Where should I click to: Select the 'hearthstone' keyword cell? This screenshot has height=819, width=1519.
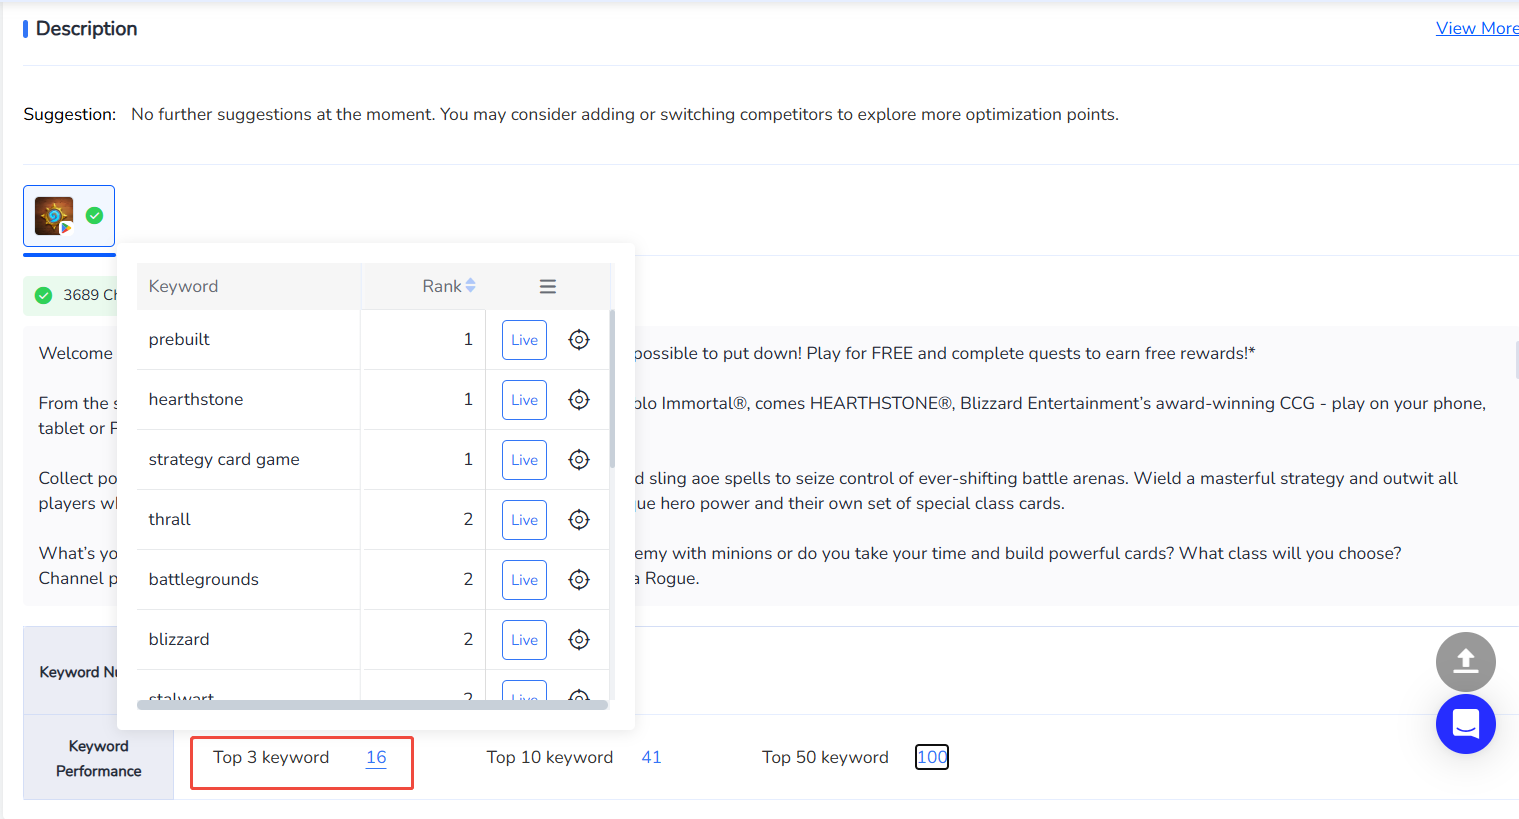(x=249, y=400)
